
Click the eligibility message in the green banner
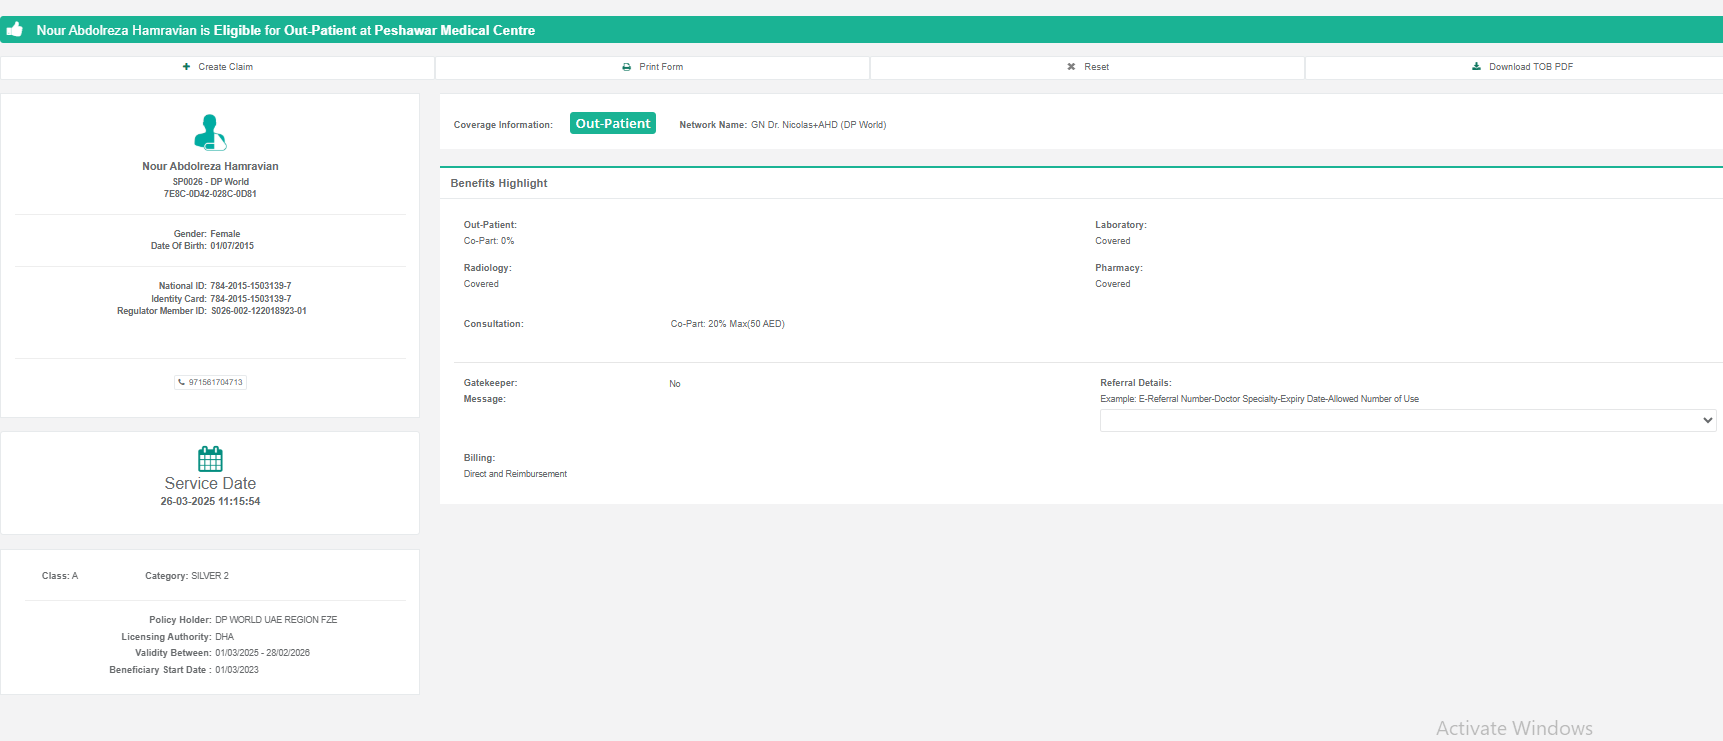(285, 30)
